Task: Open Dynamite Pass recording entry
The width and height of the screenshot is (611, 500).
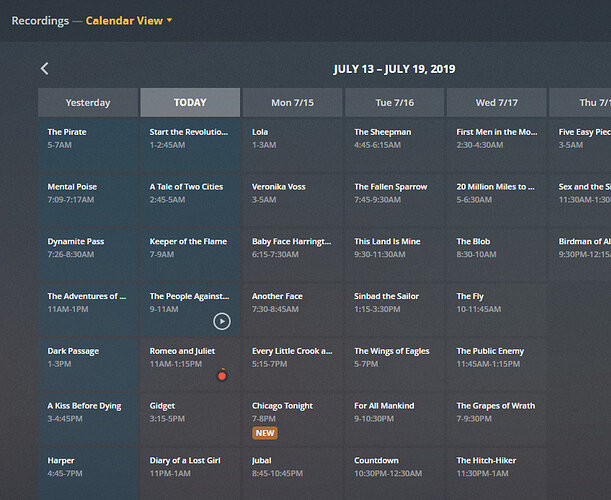Action: tap(88, 255)
